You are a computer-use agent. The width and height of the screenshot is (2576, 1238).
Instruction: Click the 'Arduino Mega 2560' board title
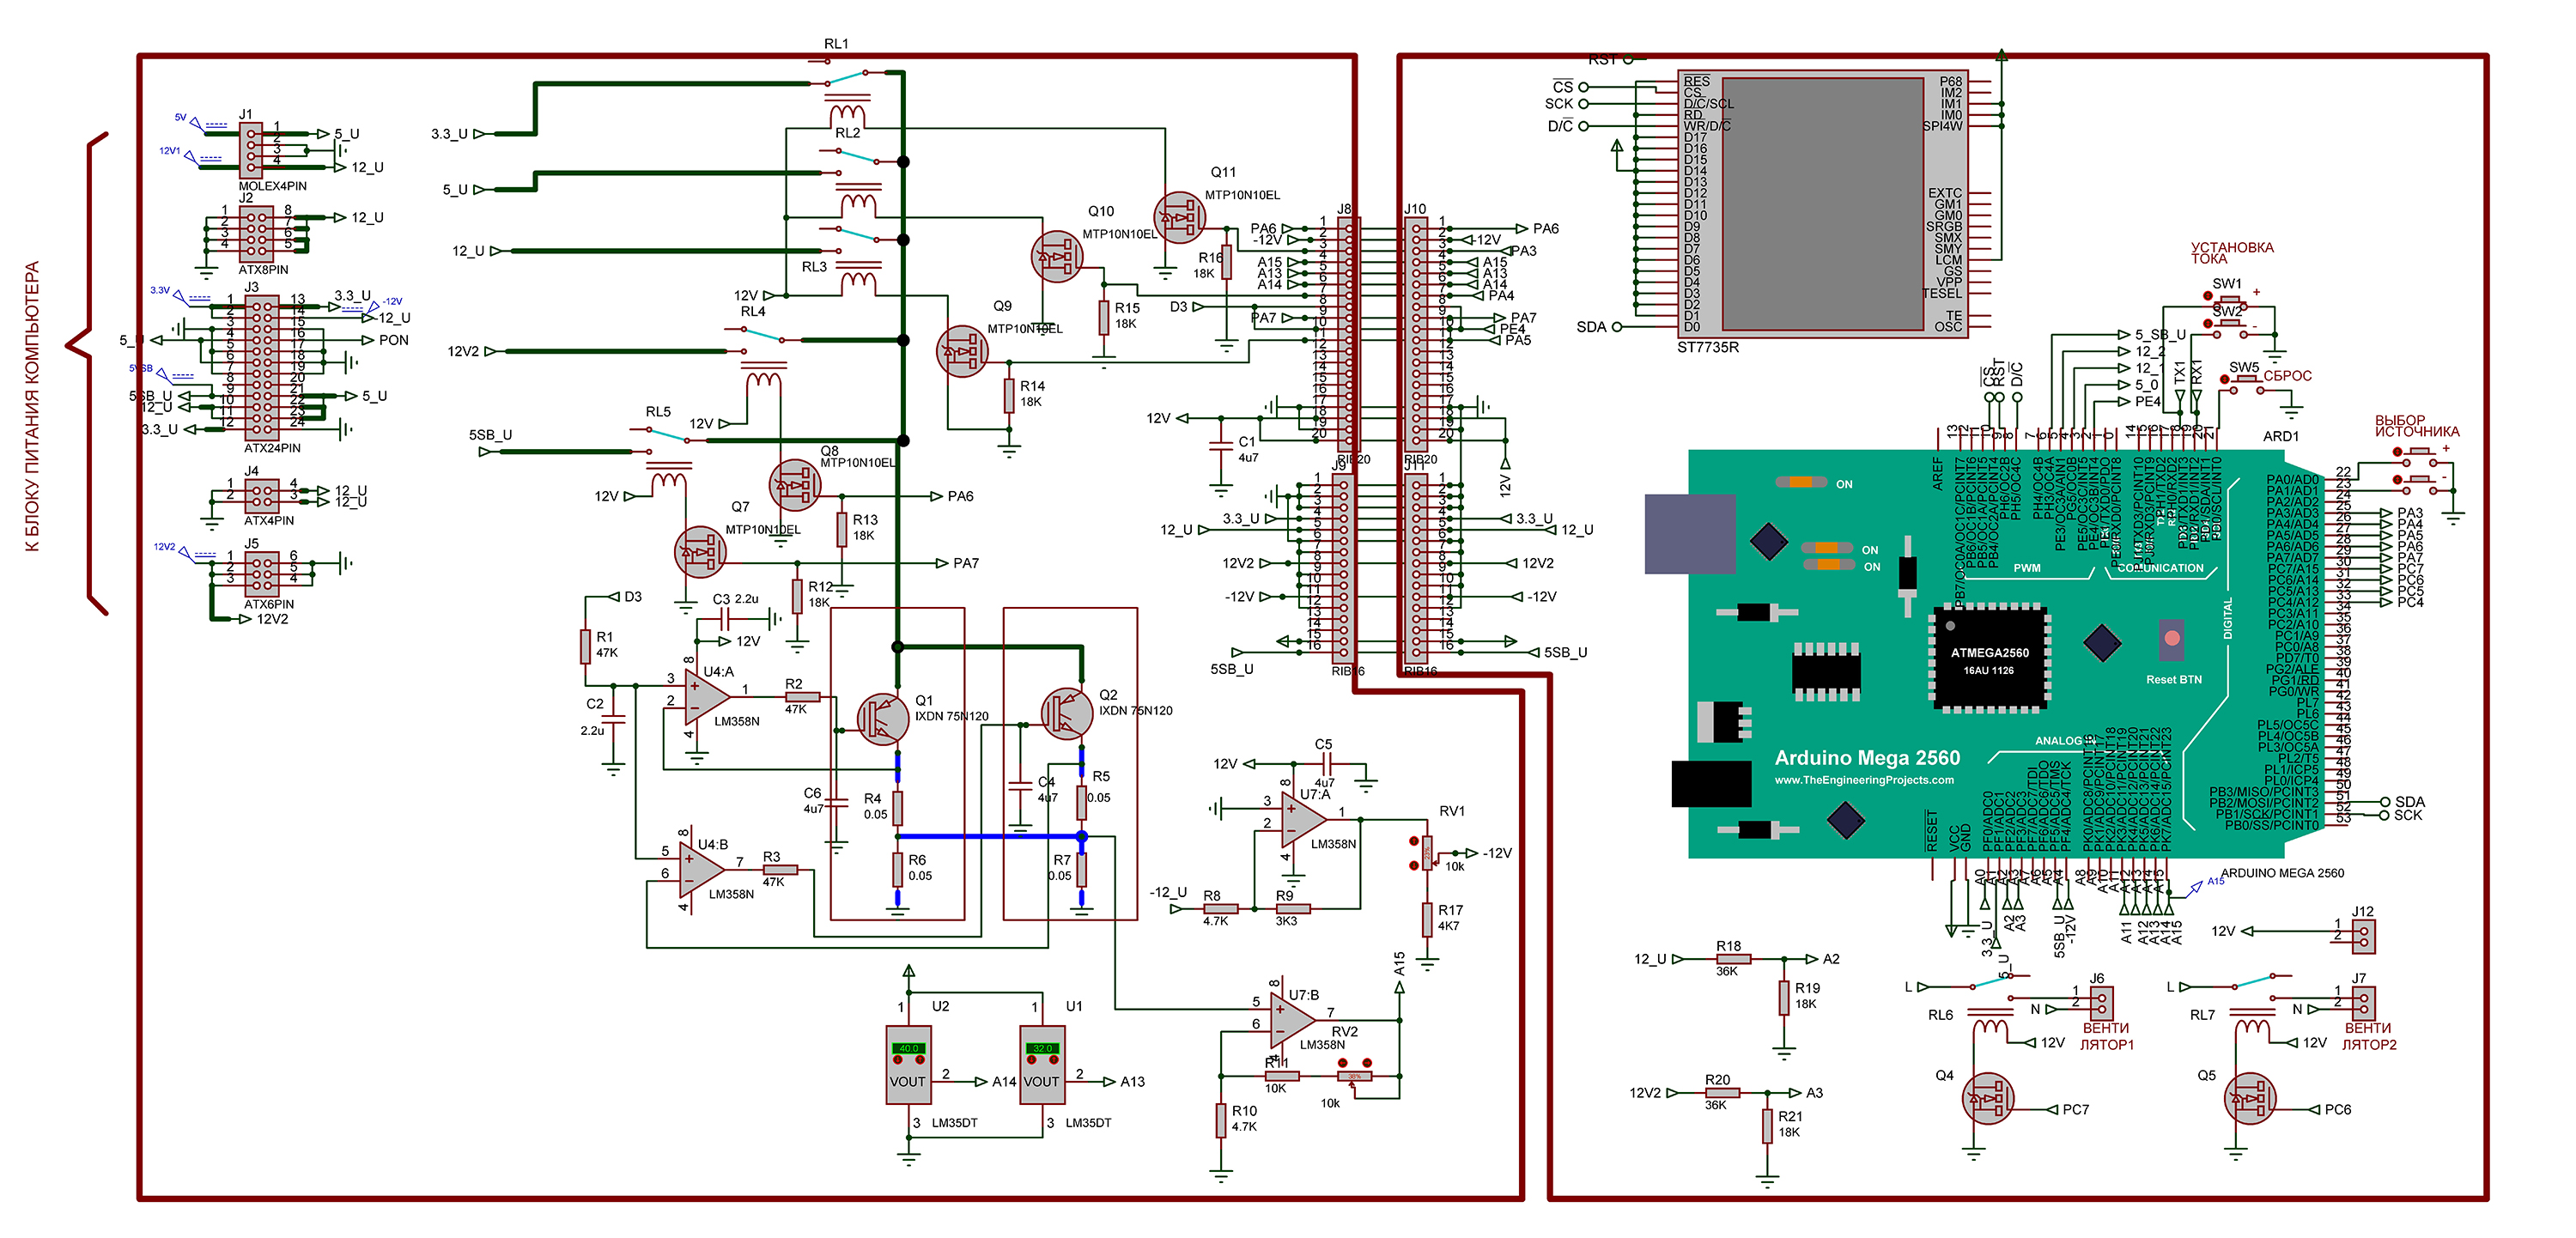pyautogui.click(x=1867, y=758)
